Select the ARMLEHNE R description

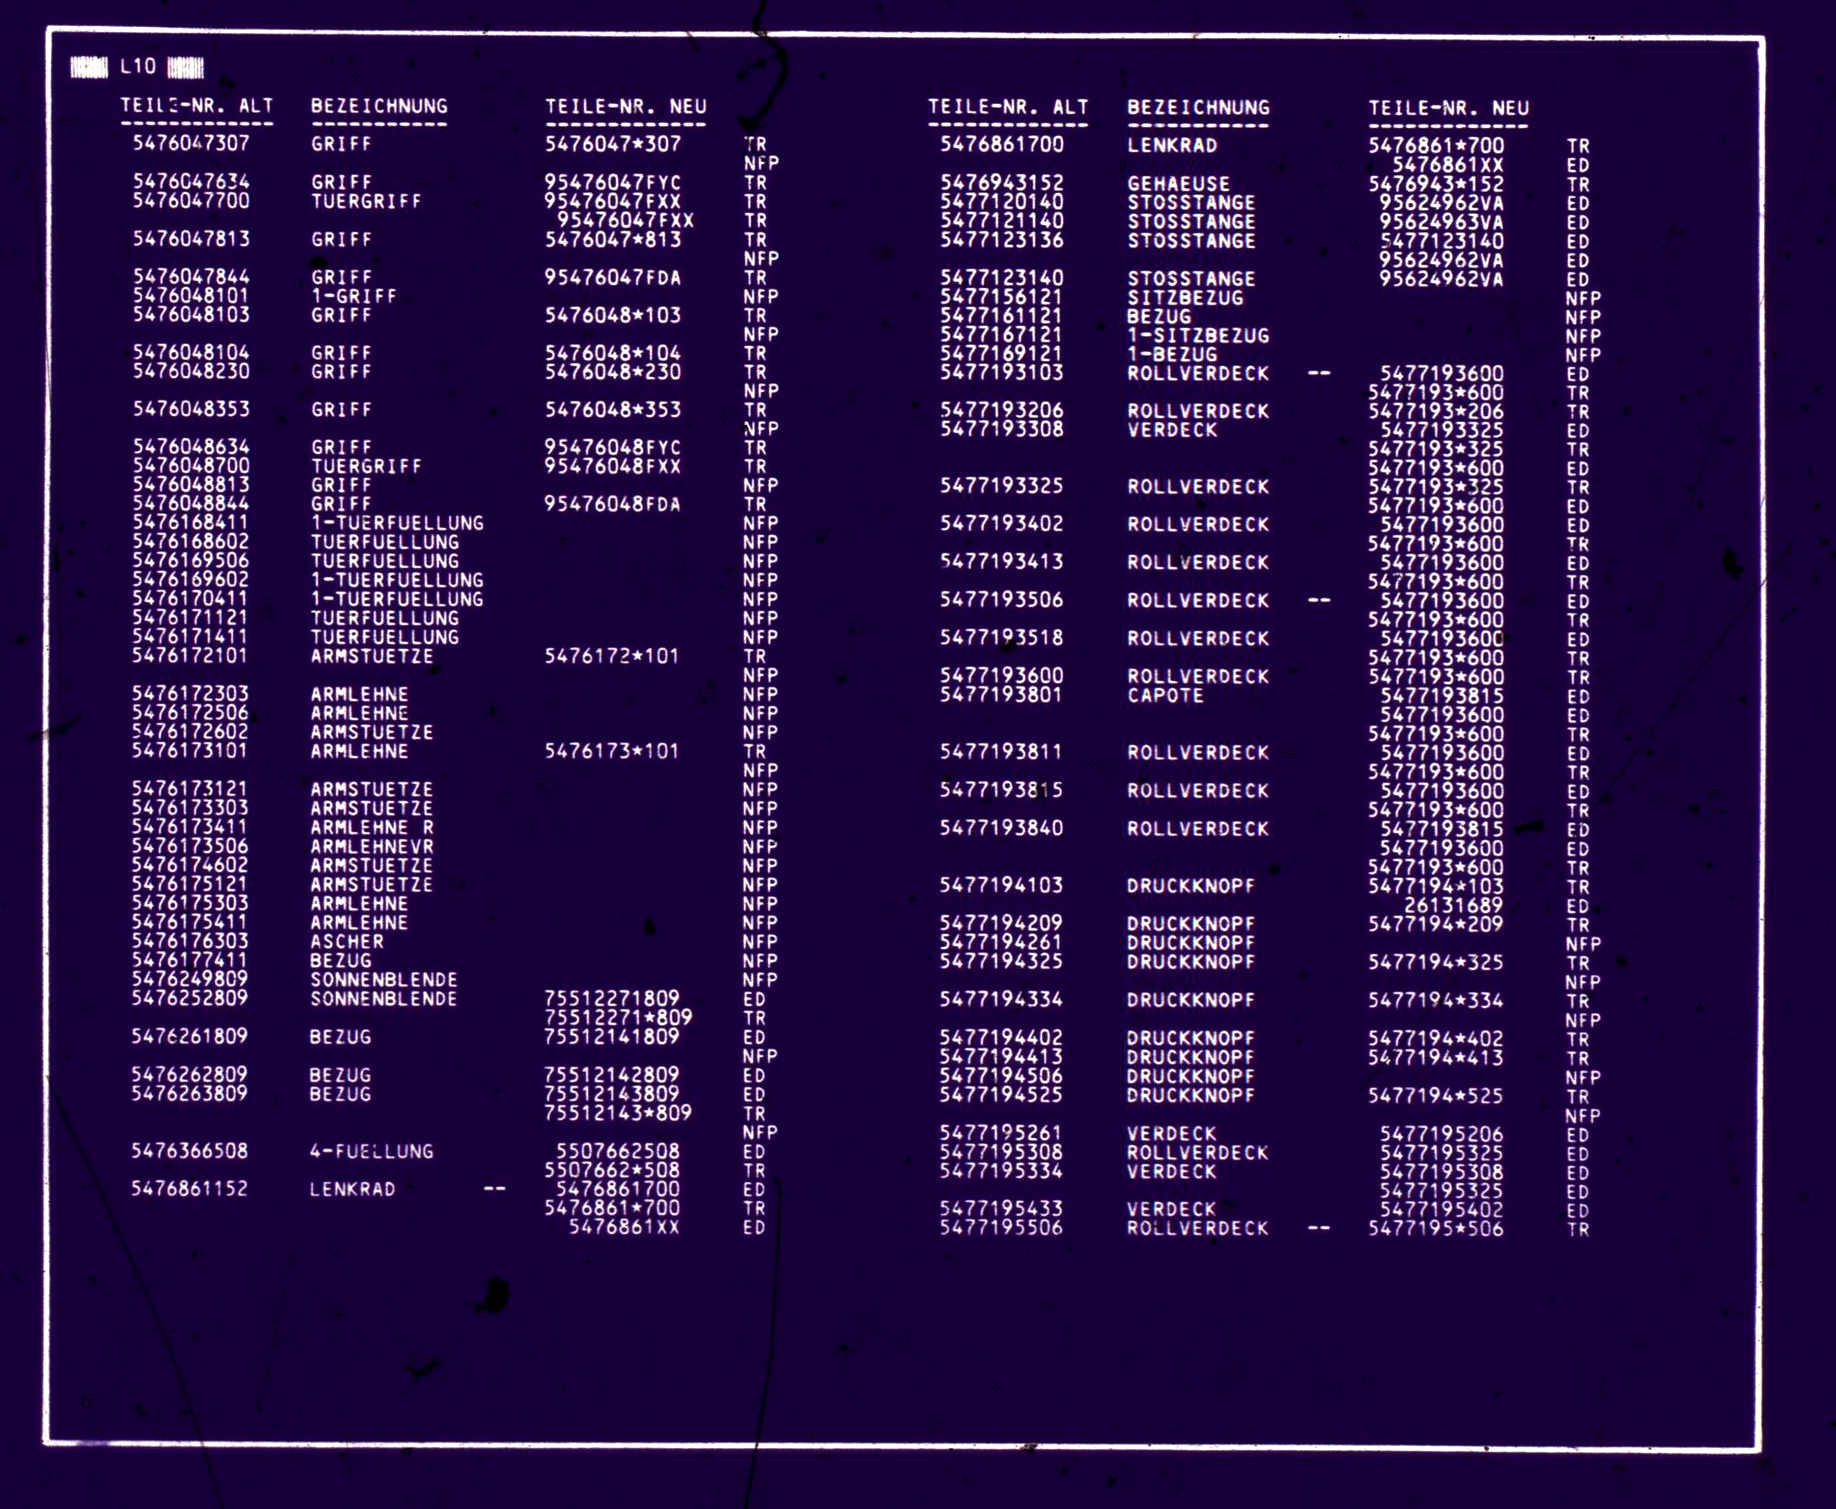point(372,827)
